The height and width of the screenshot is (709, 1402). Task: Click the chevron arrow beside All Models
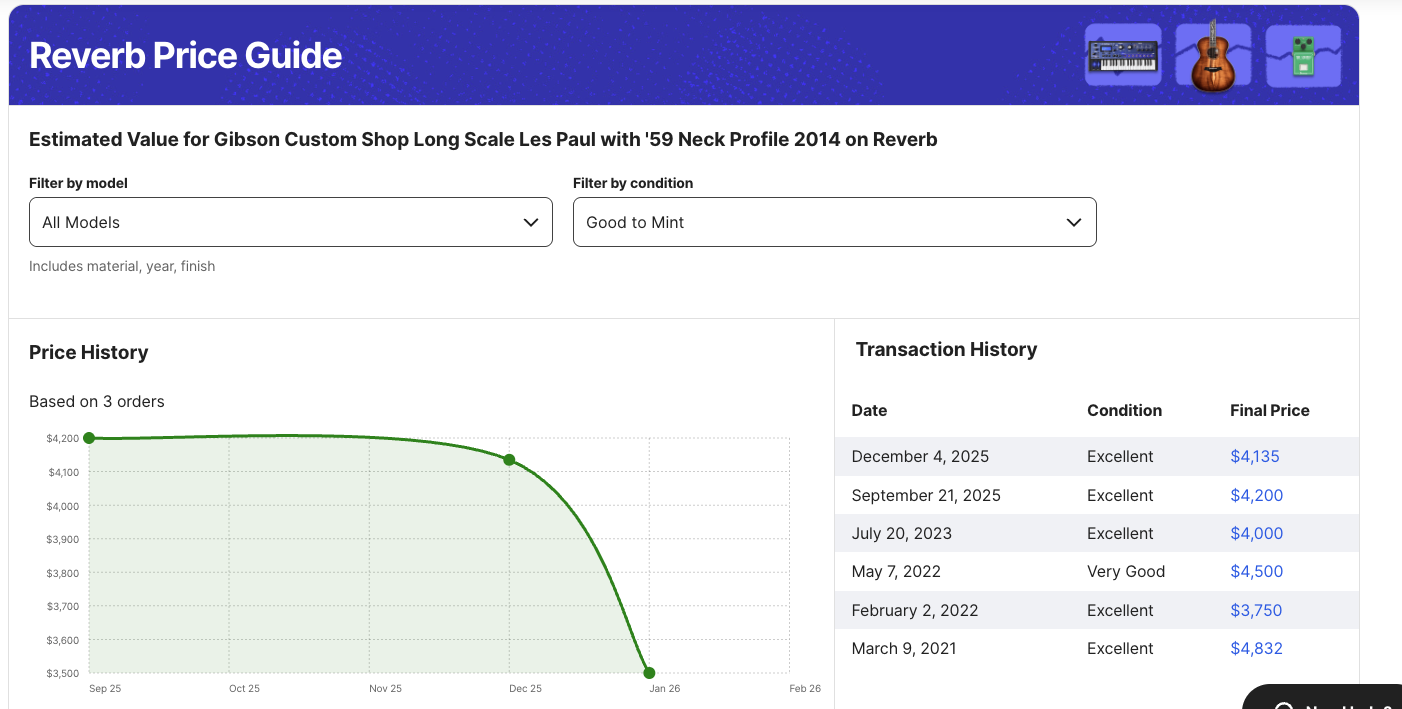pos(531,222)
